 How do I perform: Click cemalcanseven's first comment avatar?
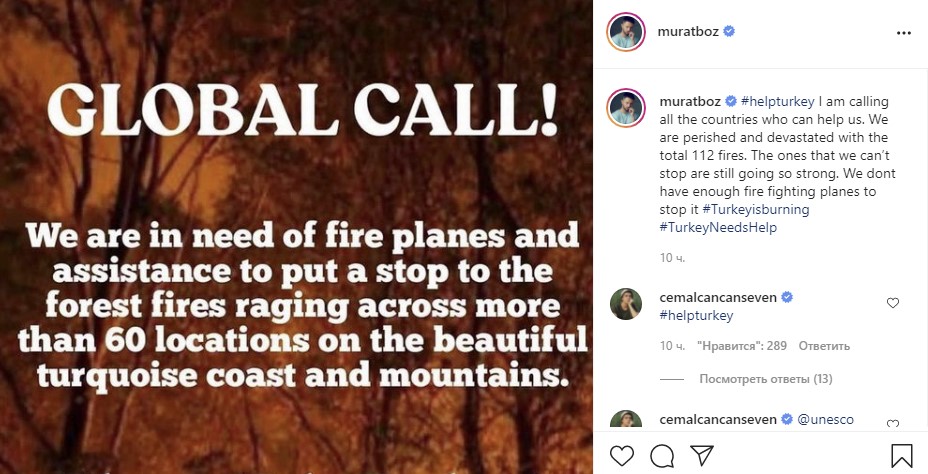[x=626, y=304]
